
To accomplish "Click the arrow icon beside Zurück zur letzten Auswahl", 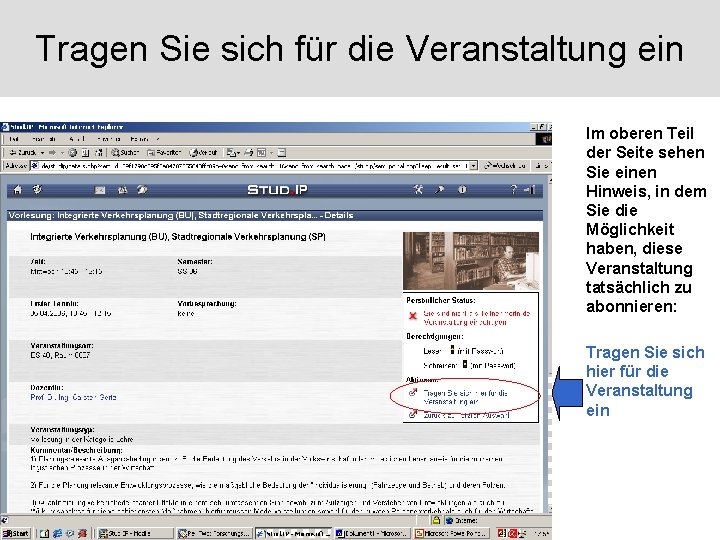I will tap(413, 415).
